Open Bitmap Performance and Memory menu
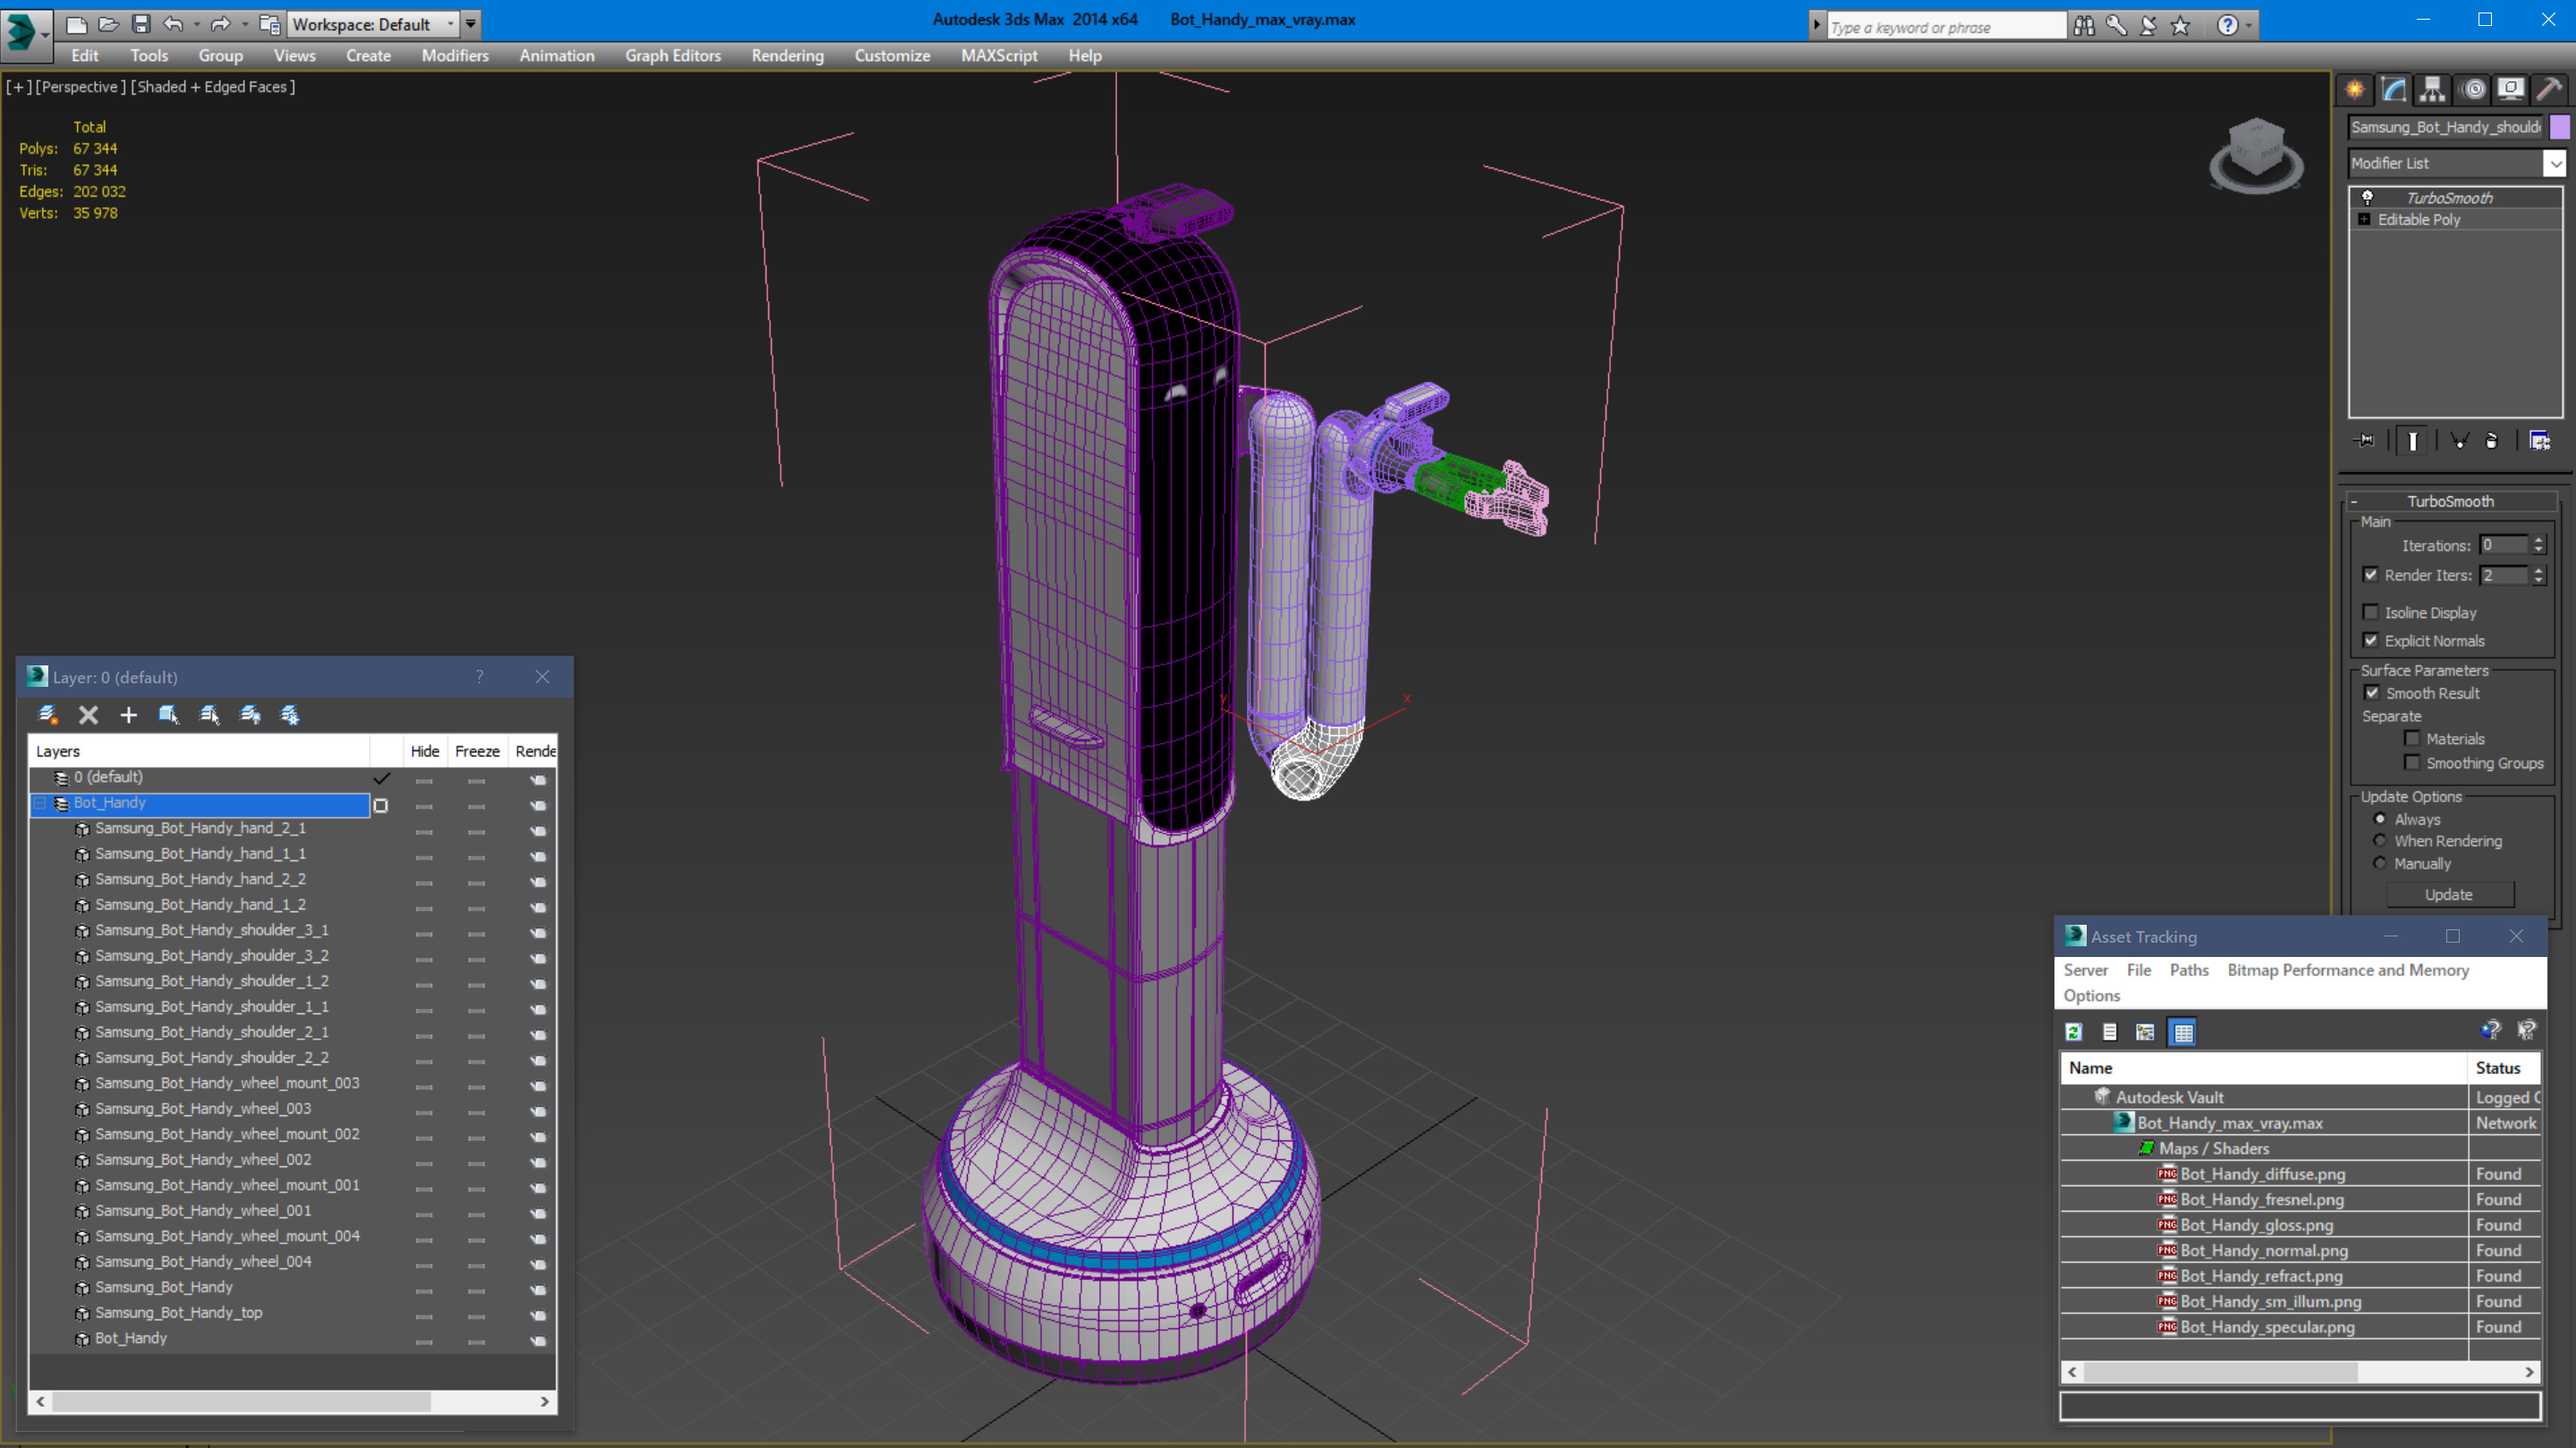The height and width of the screenshot is (1448, 2576). tap(2347, 970)
